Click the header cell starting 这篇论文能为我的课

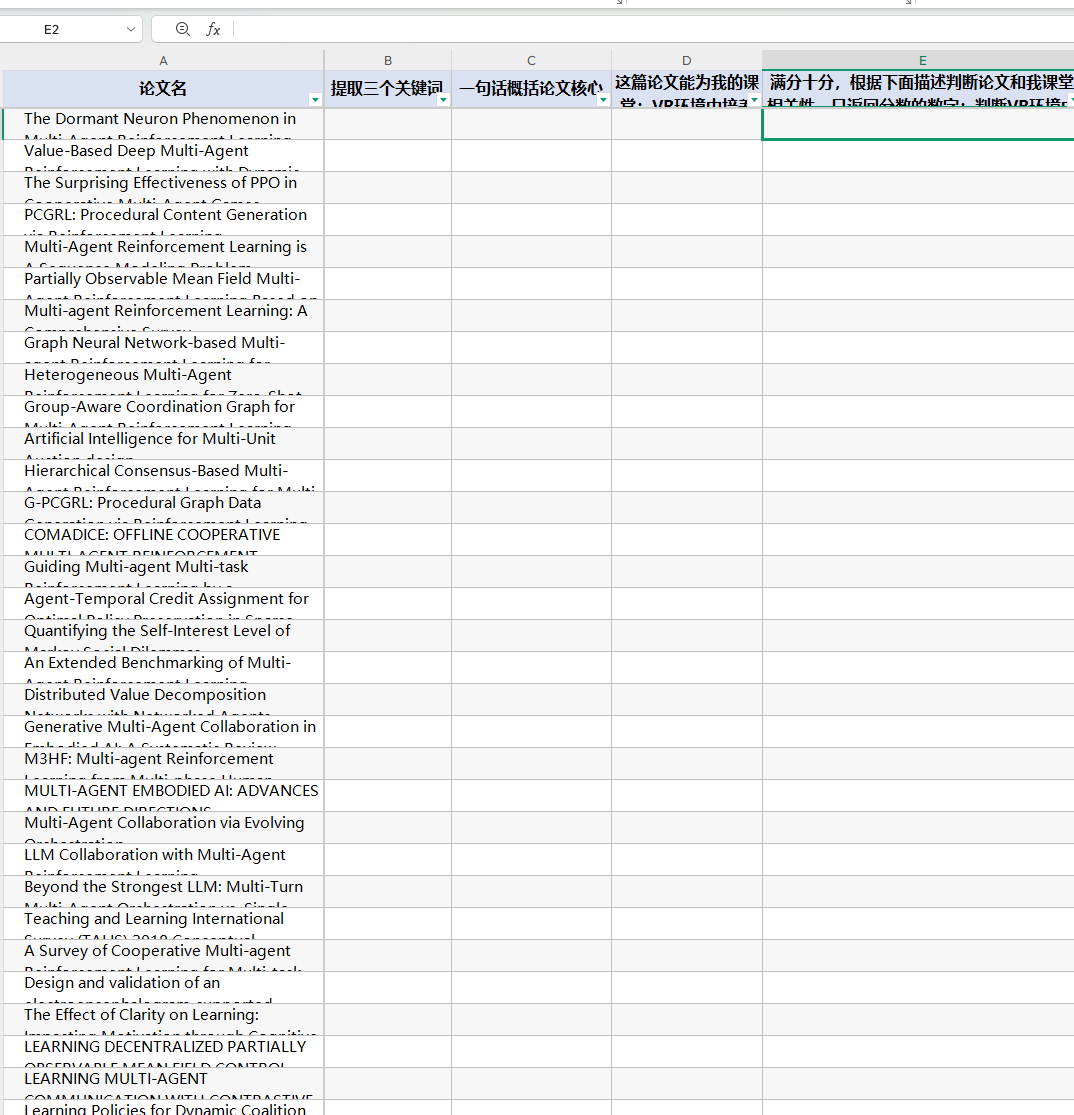tap(686, 89)
